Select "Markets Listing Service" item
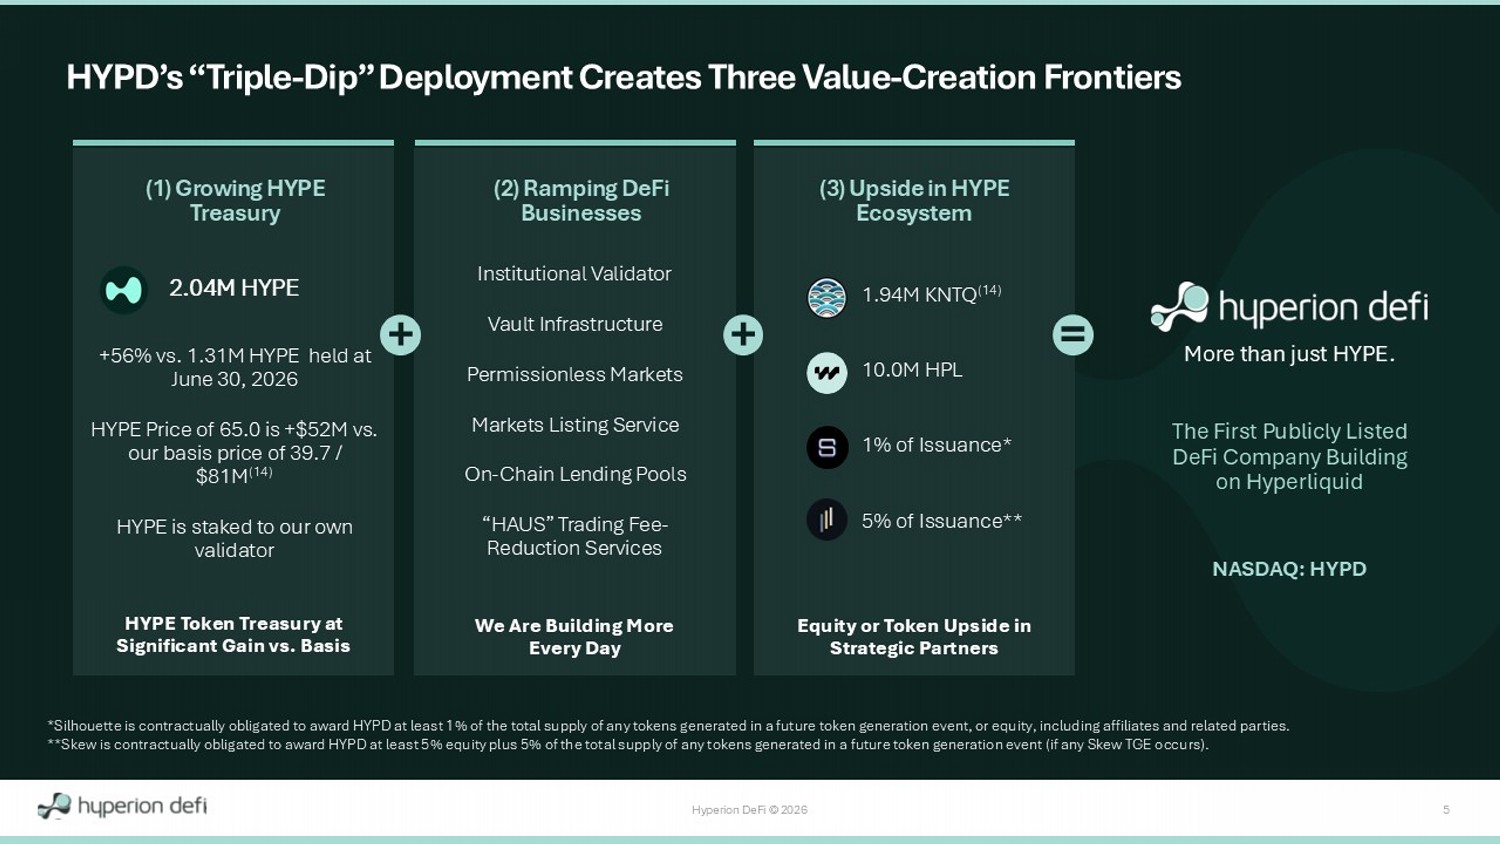Image resolution: width=1500 pixels, height=844 pixels. pyautogui.click(x=575, y=425)
